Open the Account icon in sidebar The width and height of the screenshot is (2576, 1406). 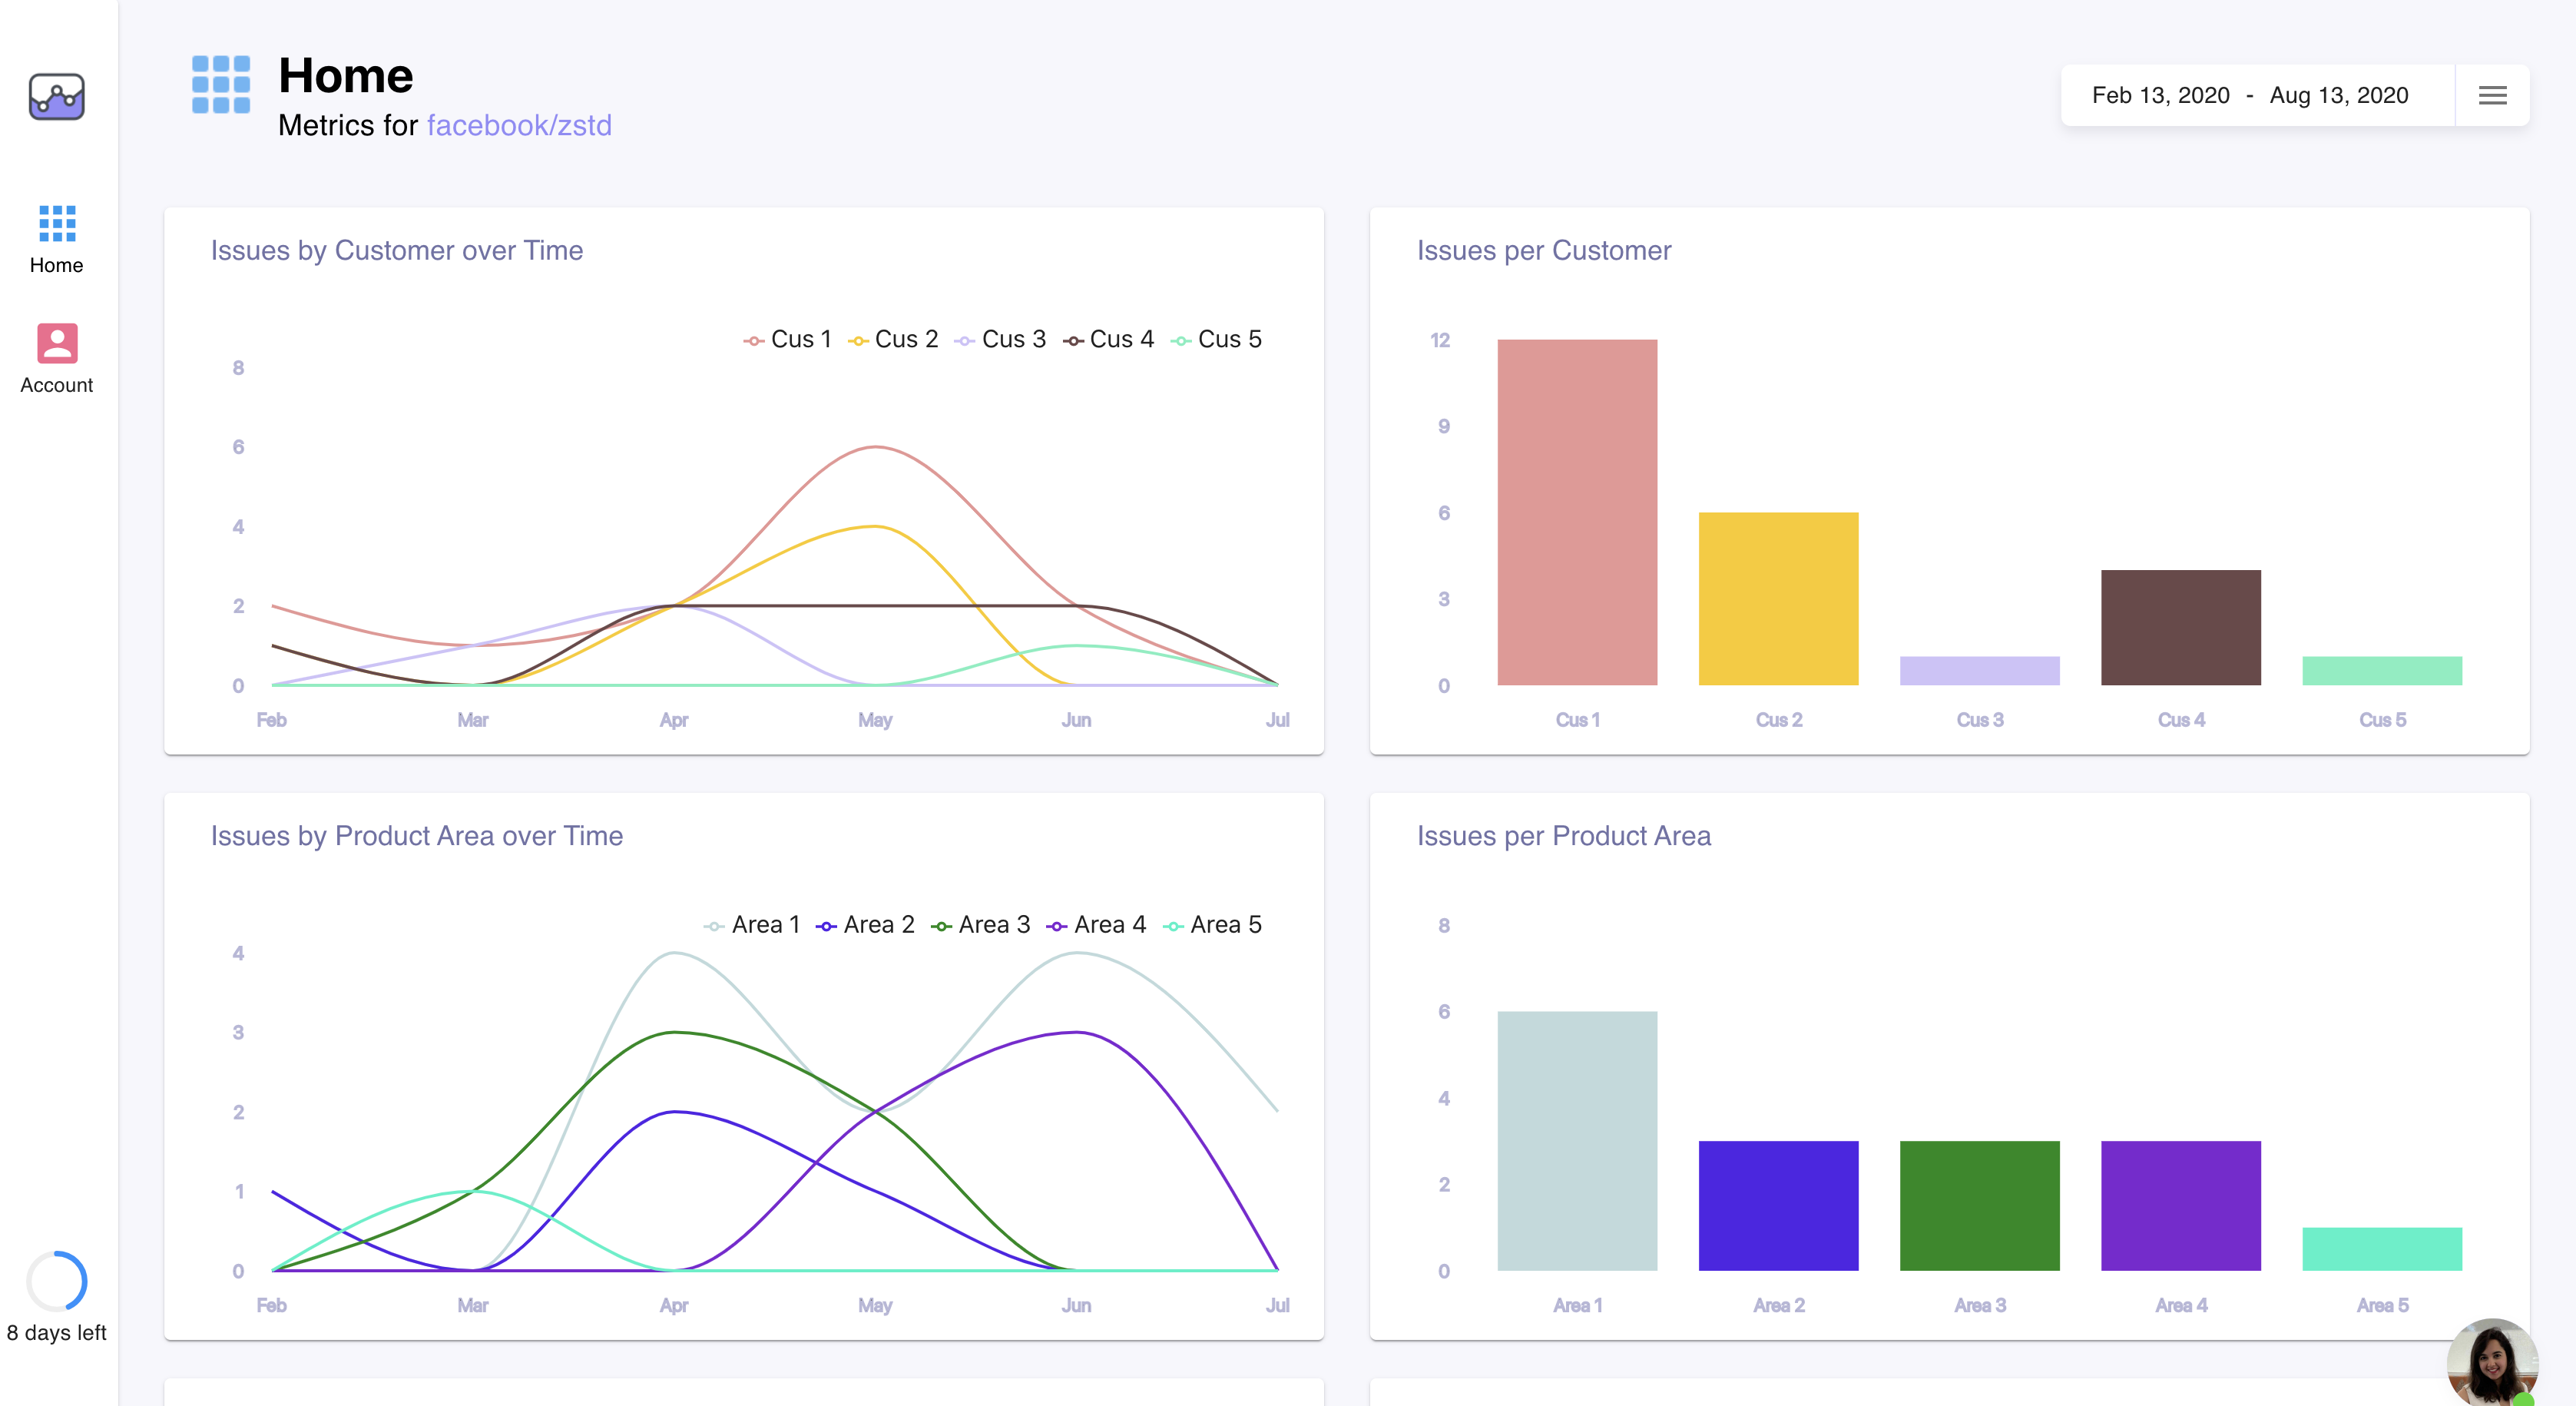coord(56,344)
